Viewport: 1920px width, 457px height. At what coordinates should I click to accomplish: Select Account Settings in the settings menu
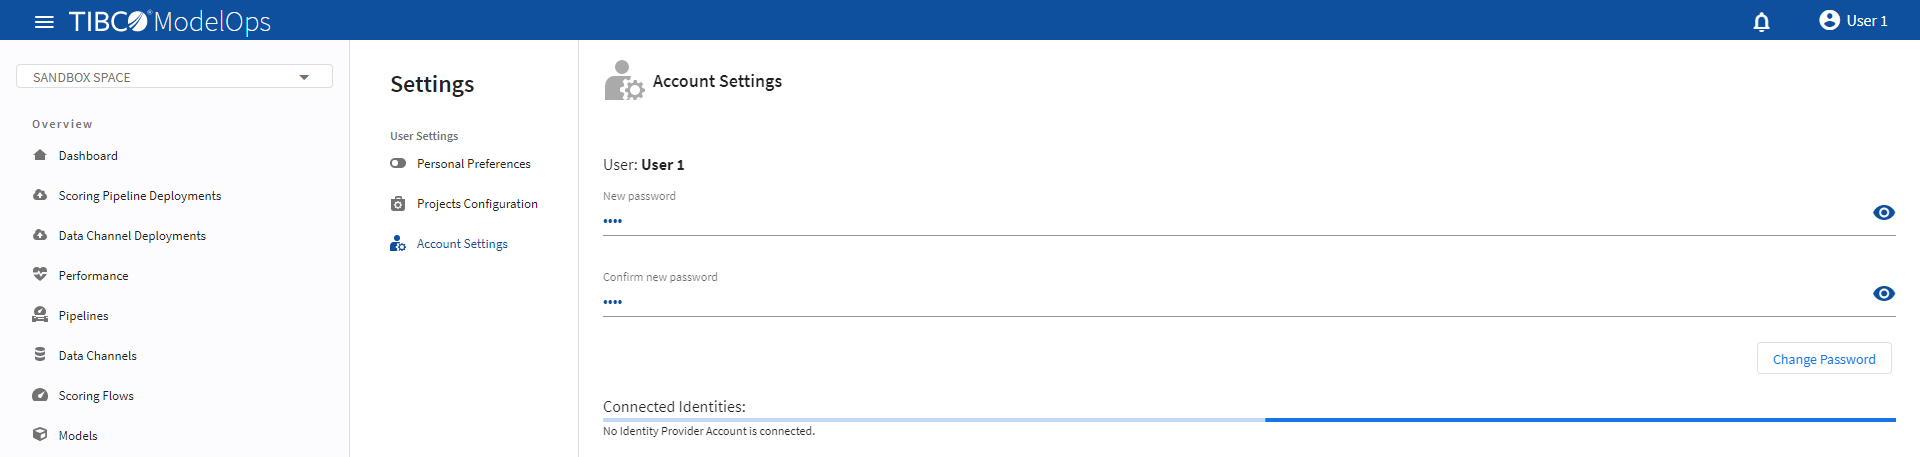[x=462, y=244]
